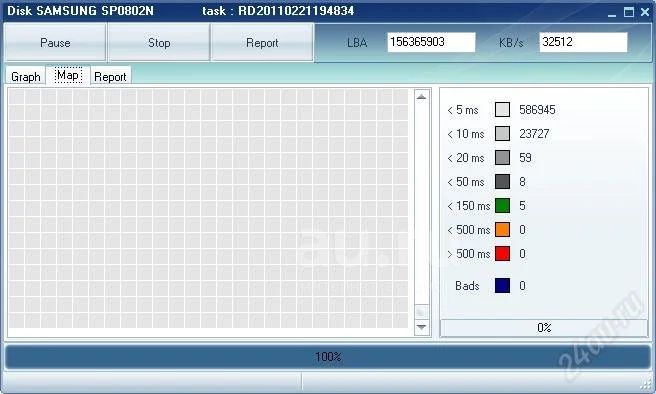Click the KB/s speed field
This screenshot has height=394, width=656.
[583, 42]
